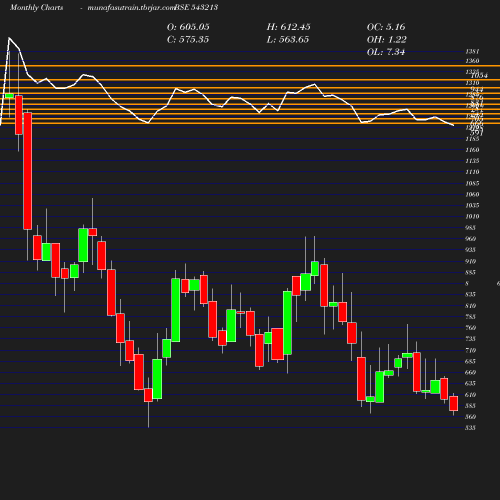Click the 1360 price axis label
Viewport: 500px width, 500px height.
472,61
